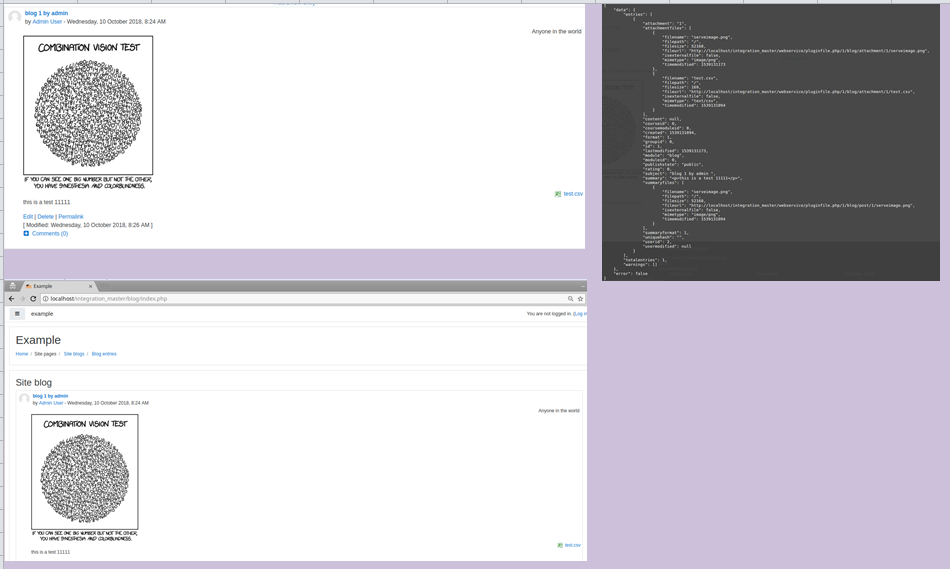This screenshot has height=569, width=950.
Task: Click the '"subject": "blog 1 by admin"' JSON line
Action: [679, 174]
